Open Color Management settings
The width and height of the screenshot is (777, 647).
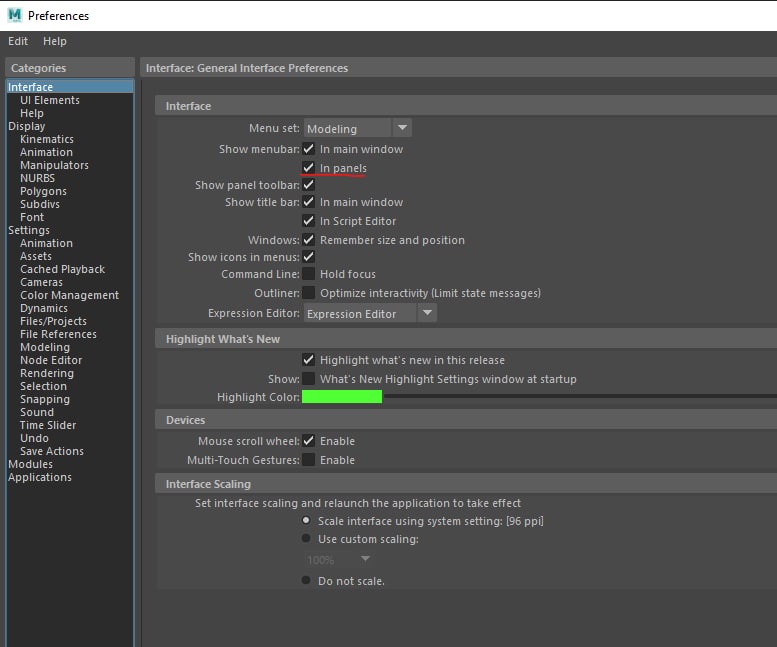tap(69, 295)
